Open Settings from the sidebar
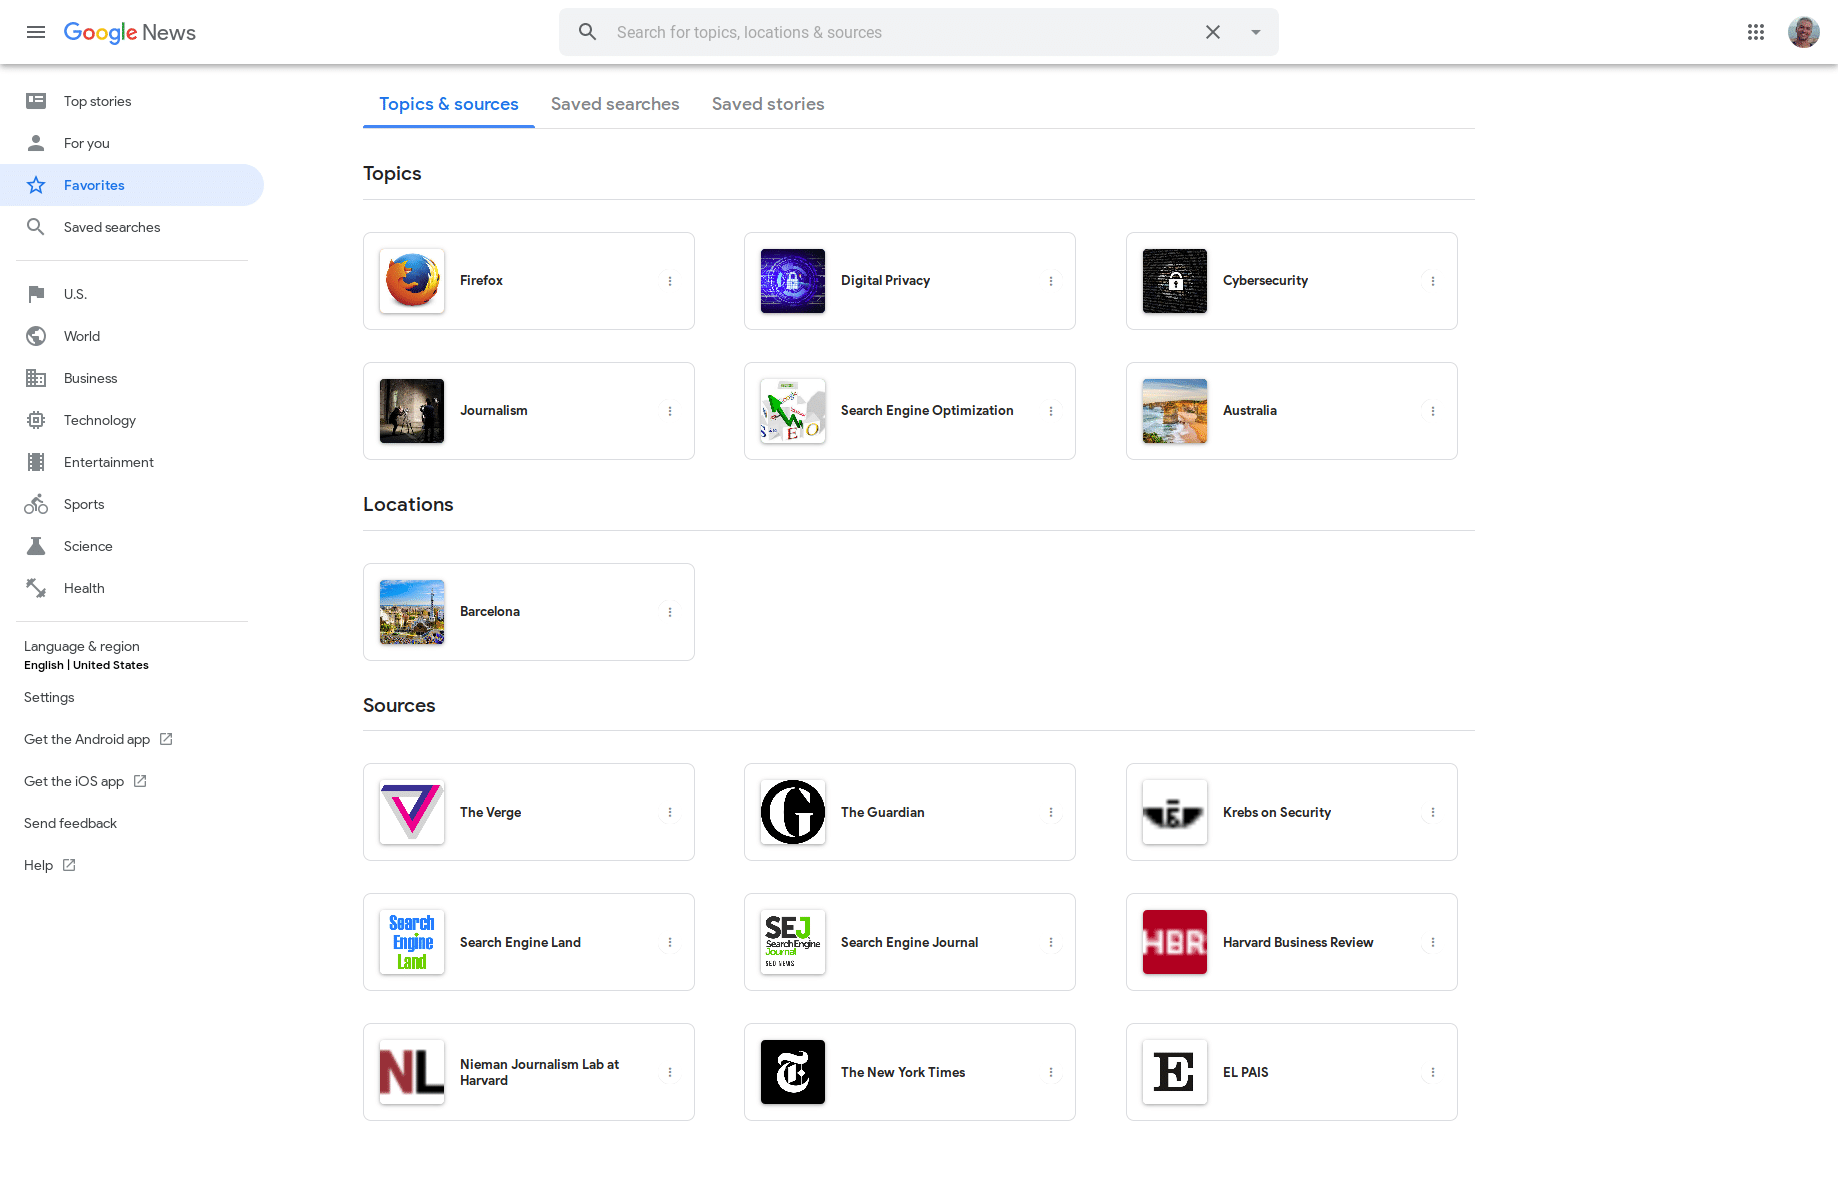1838x1201 pixels. coord(49,697)
